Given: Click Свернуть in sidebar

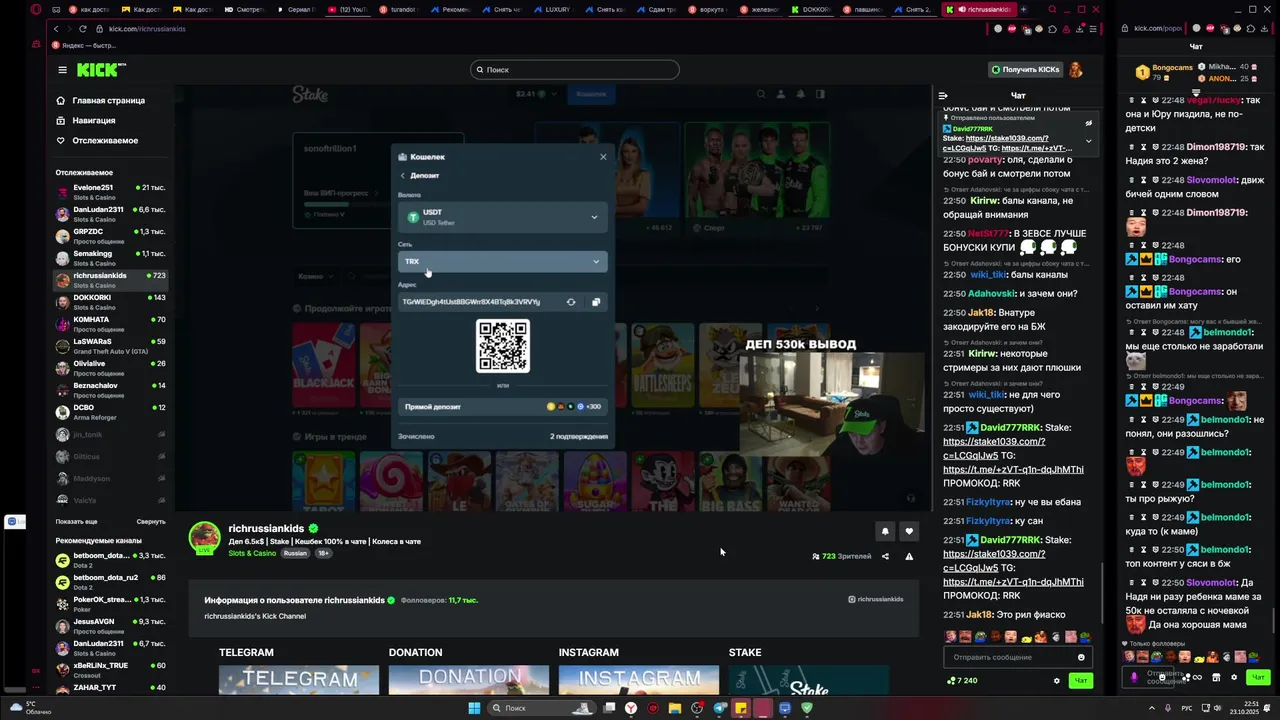Looking at the screenshot, I should 151,521.
